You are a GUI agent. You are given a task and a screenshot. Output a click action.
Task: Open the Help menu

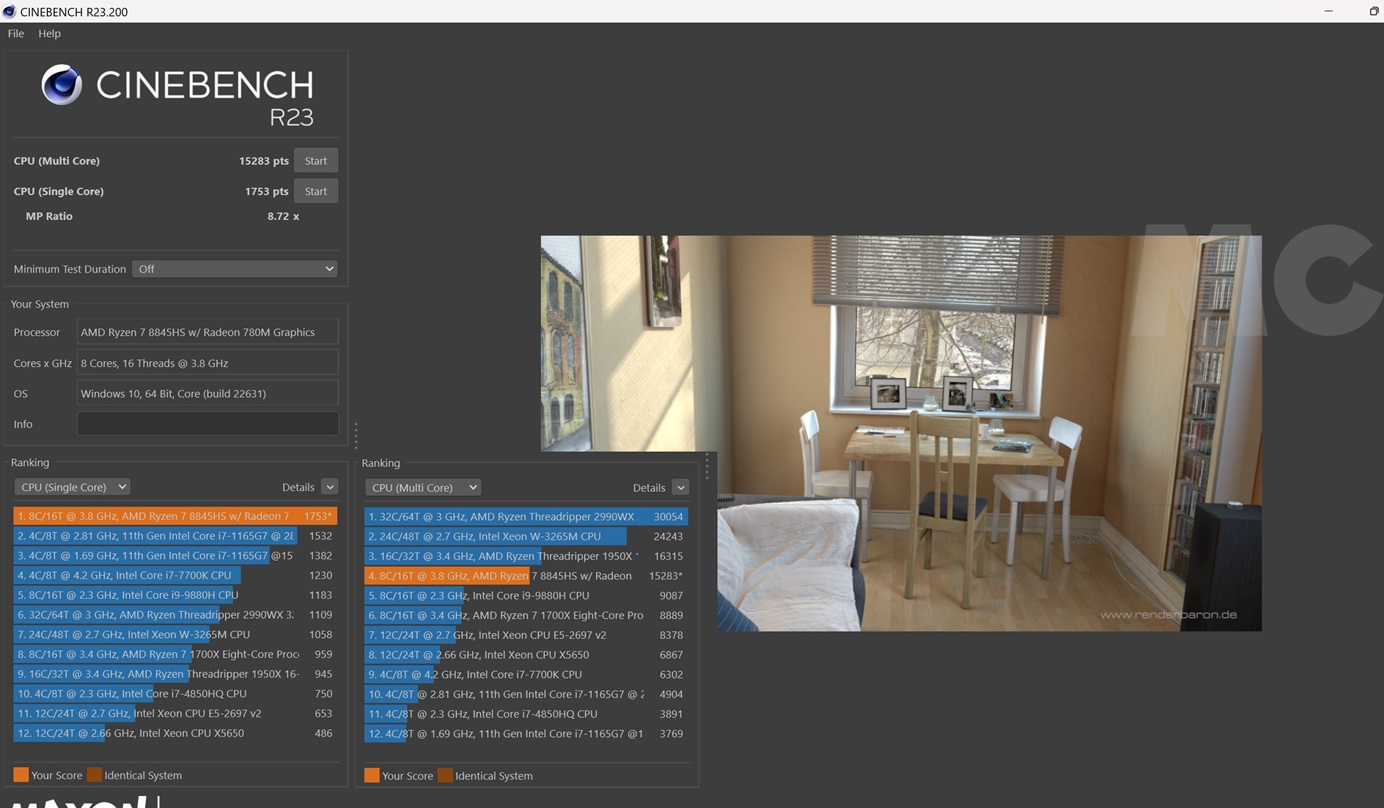coord(49,33)
